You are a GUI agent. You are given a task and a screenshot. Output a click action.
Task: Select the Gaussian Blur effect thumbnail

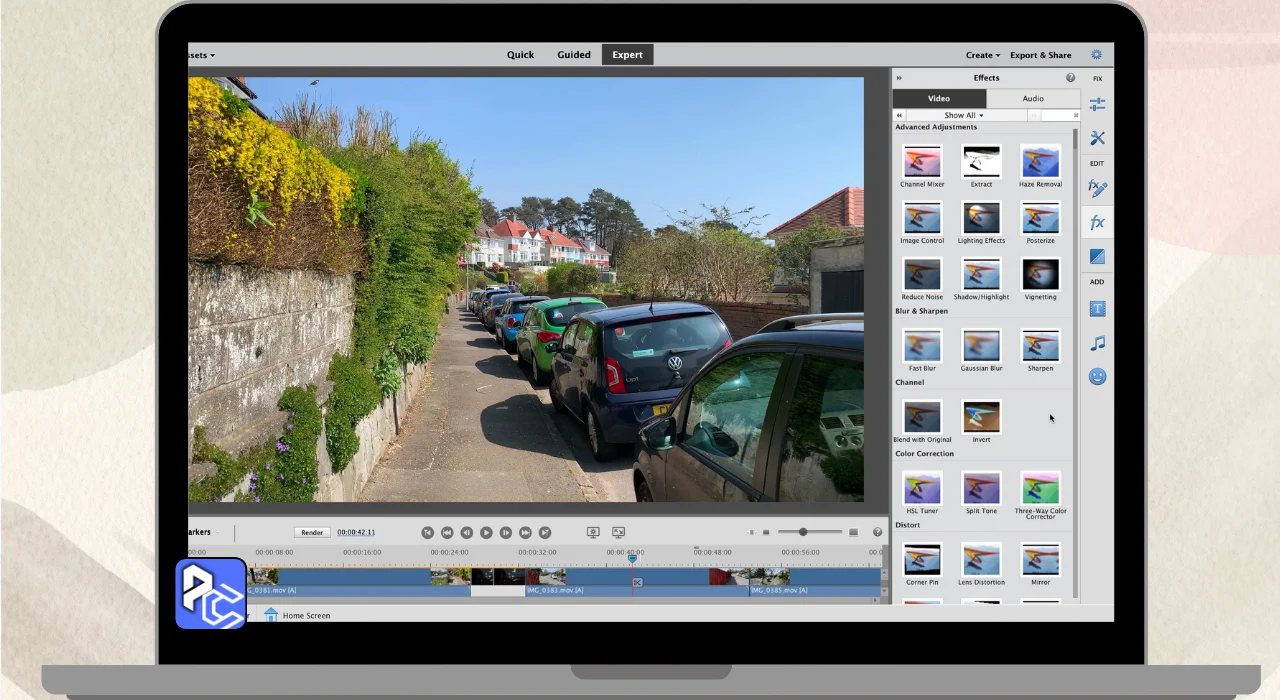click(x=981, y=346)
